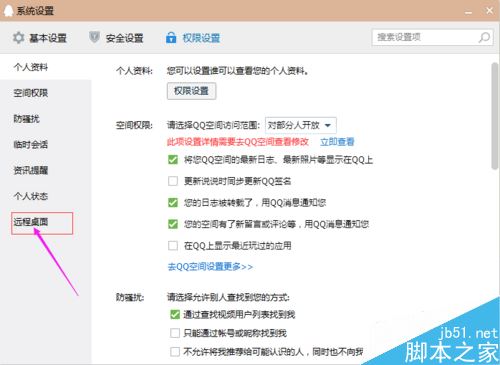
Task: Click the 权限设置 button under 个人资料
Action: [x=191, y=91]
